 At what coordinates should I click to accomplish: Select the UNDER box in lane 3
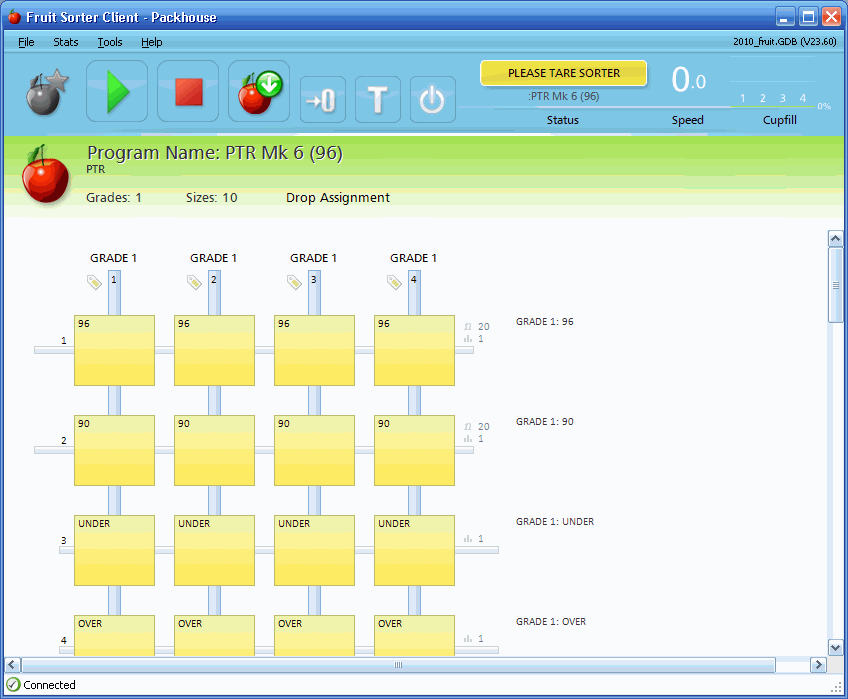pyautogui.click(x=315, y=550)
